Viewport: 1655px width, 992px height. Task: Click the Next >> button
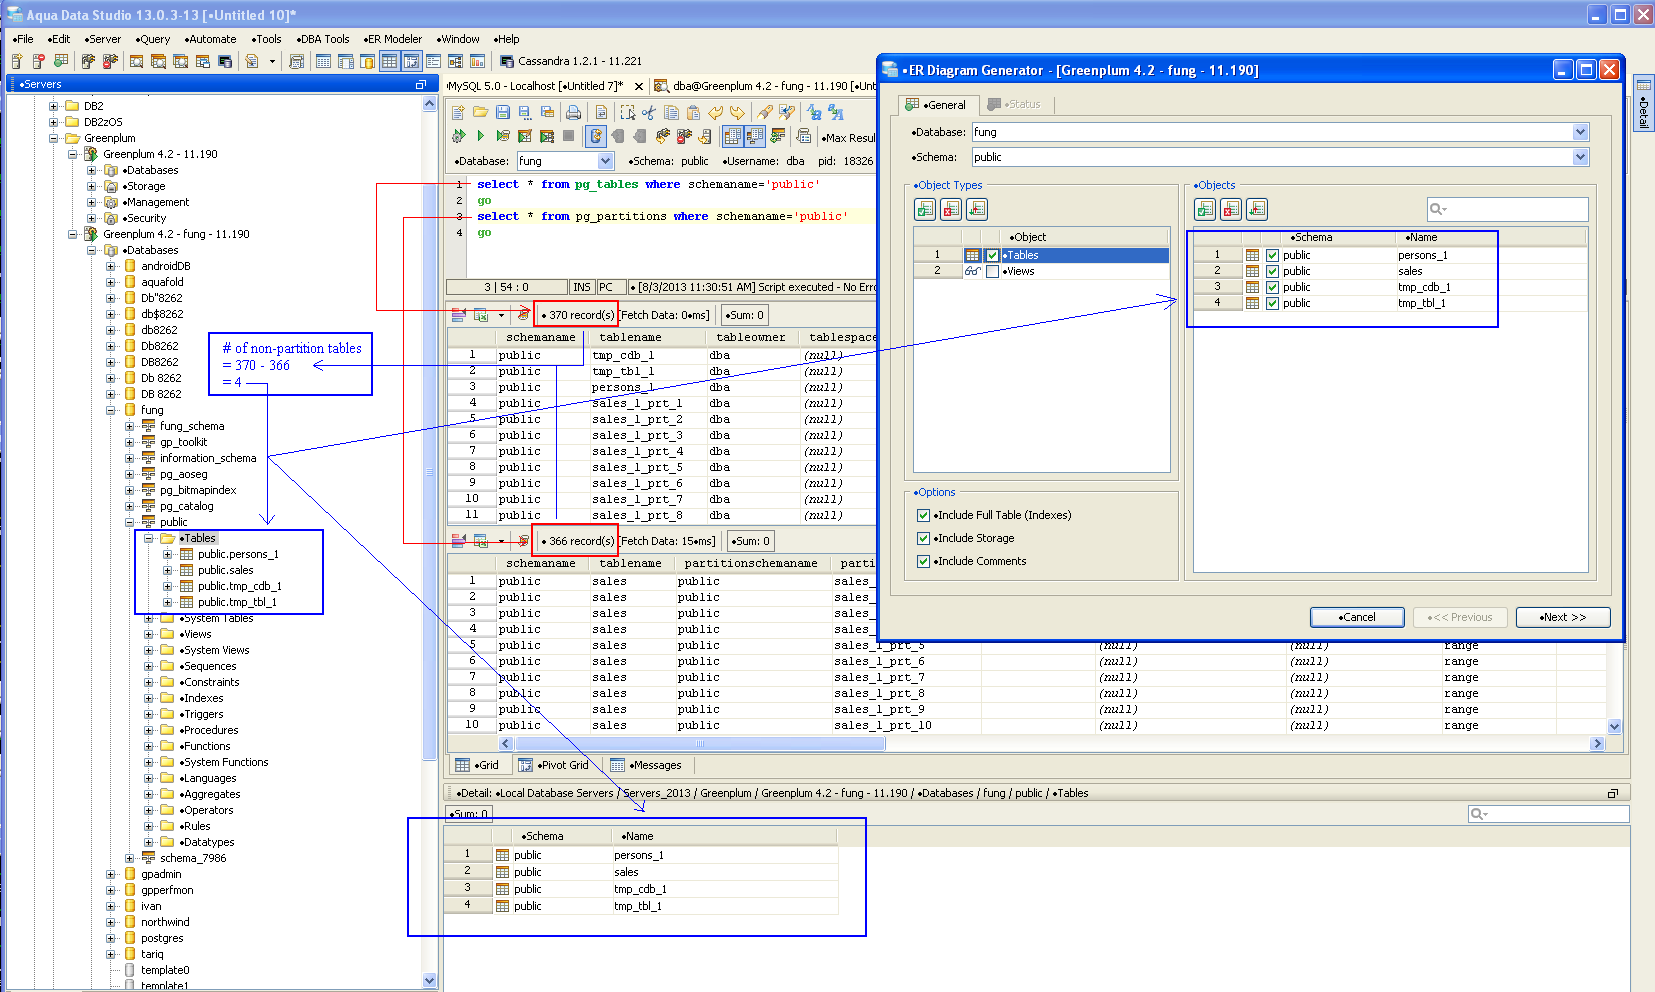click(x=1563, y=617)
